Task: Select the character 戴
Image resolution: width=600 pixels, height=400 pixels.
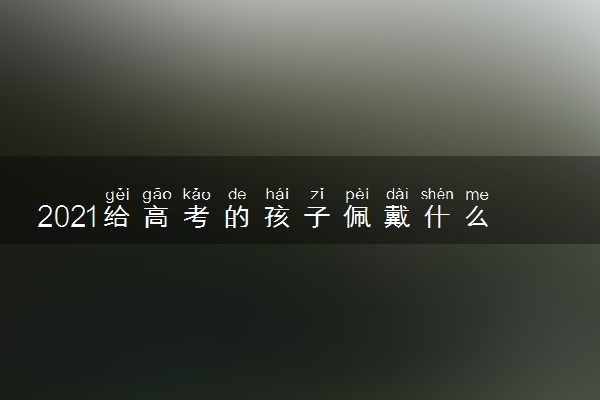Action: 397,217
